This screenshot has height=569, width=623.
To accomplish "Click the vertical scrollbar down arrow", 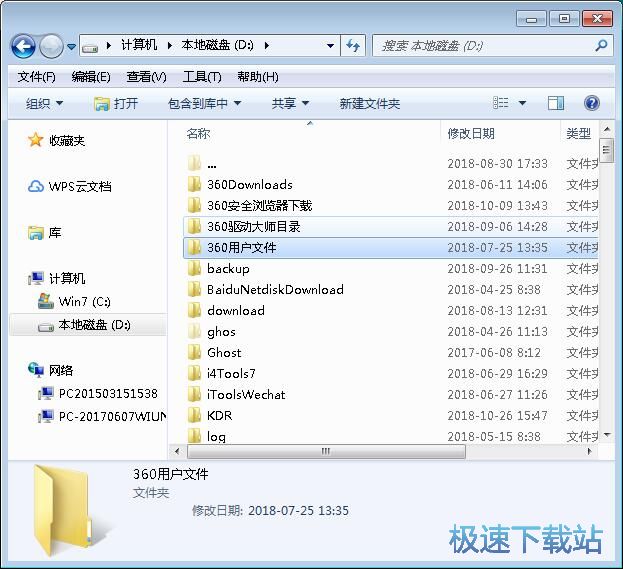I will [606, 435].
